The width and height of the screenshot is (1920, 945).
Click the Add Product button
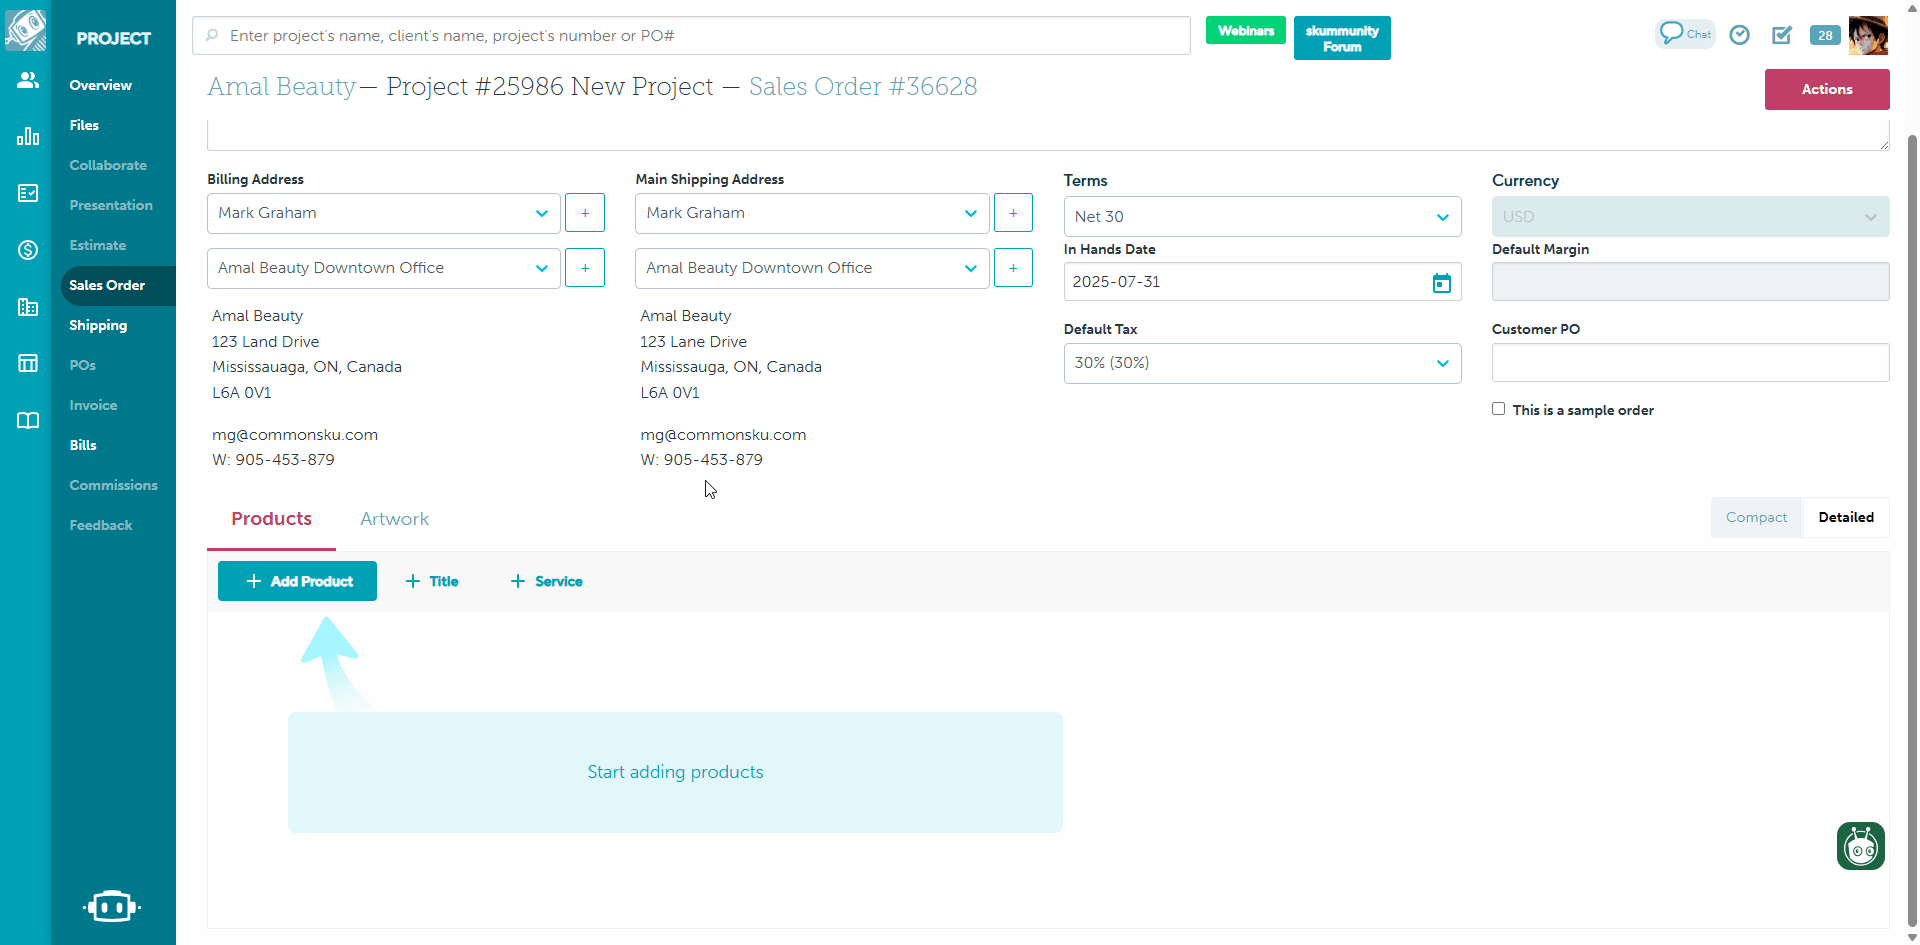(297, 581)
